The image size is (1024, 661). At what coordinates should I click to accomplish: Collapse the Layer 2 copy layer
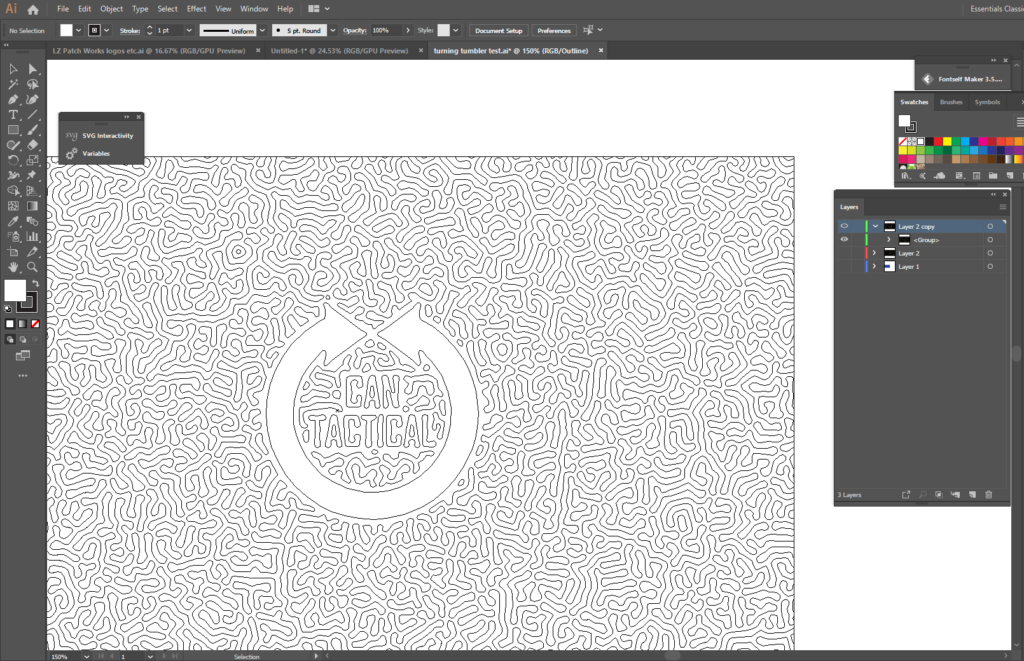pyautogui.click(x=875, y=226)
